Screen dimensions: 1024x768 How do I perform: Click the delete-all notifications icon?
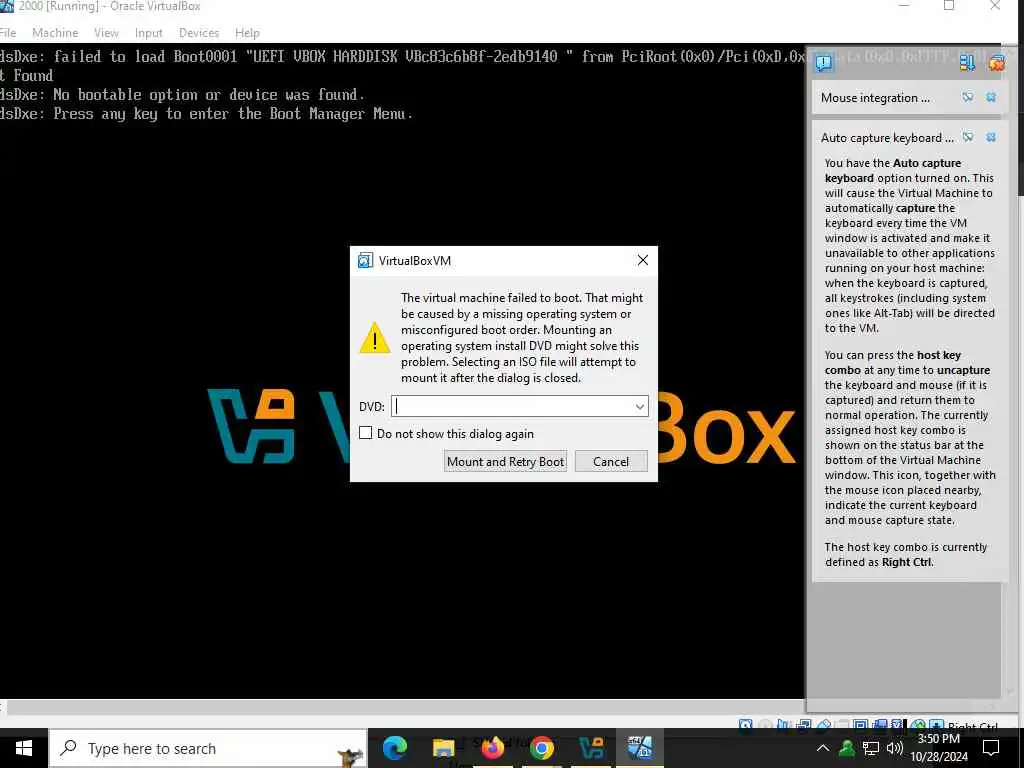tap(996, 63)
